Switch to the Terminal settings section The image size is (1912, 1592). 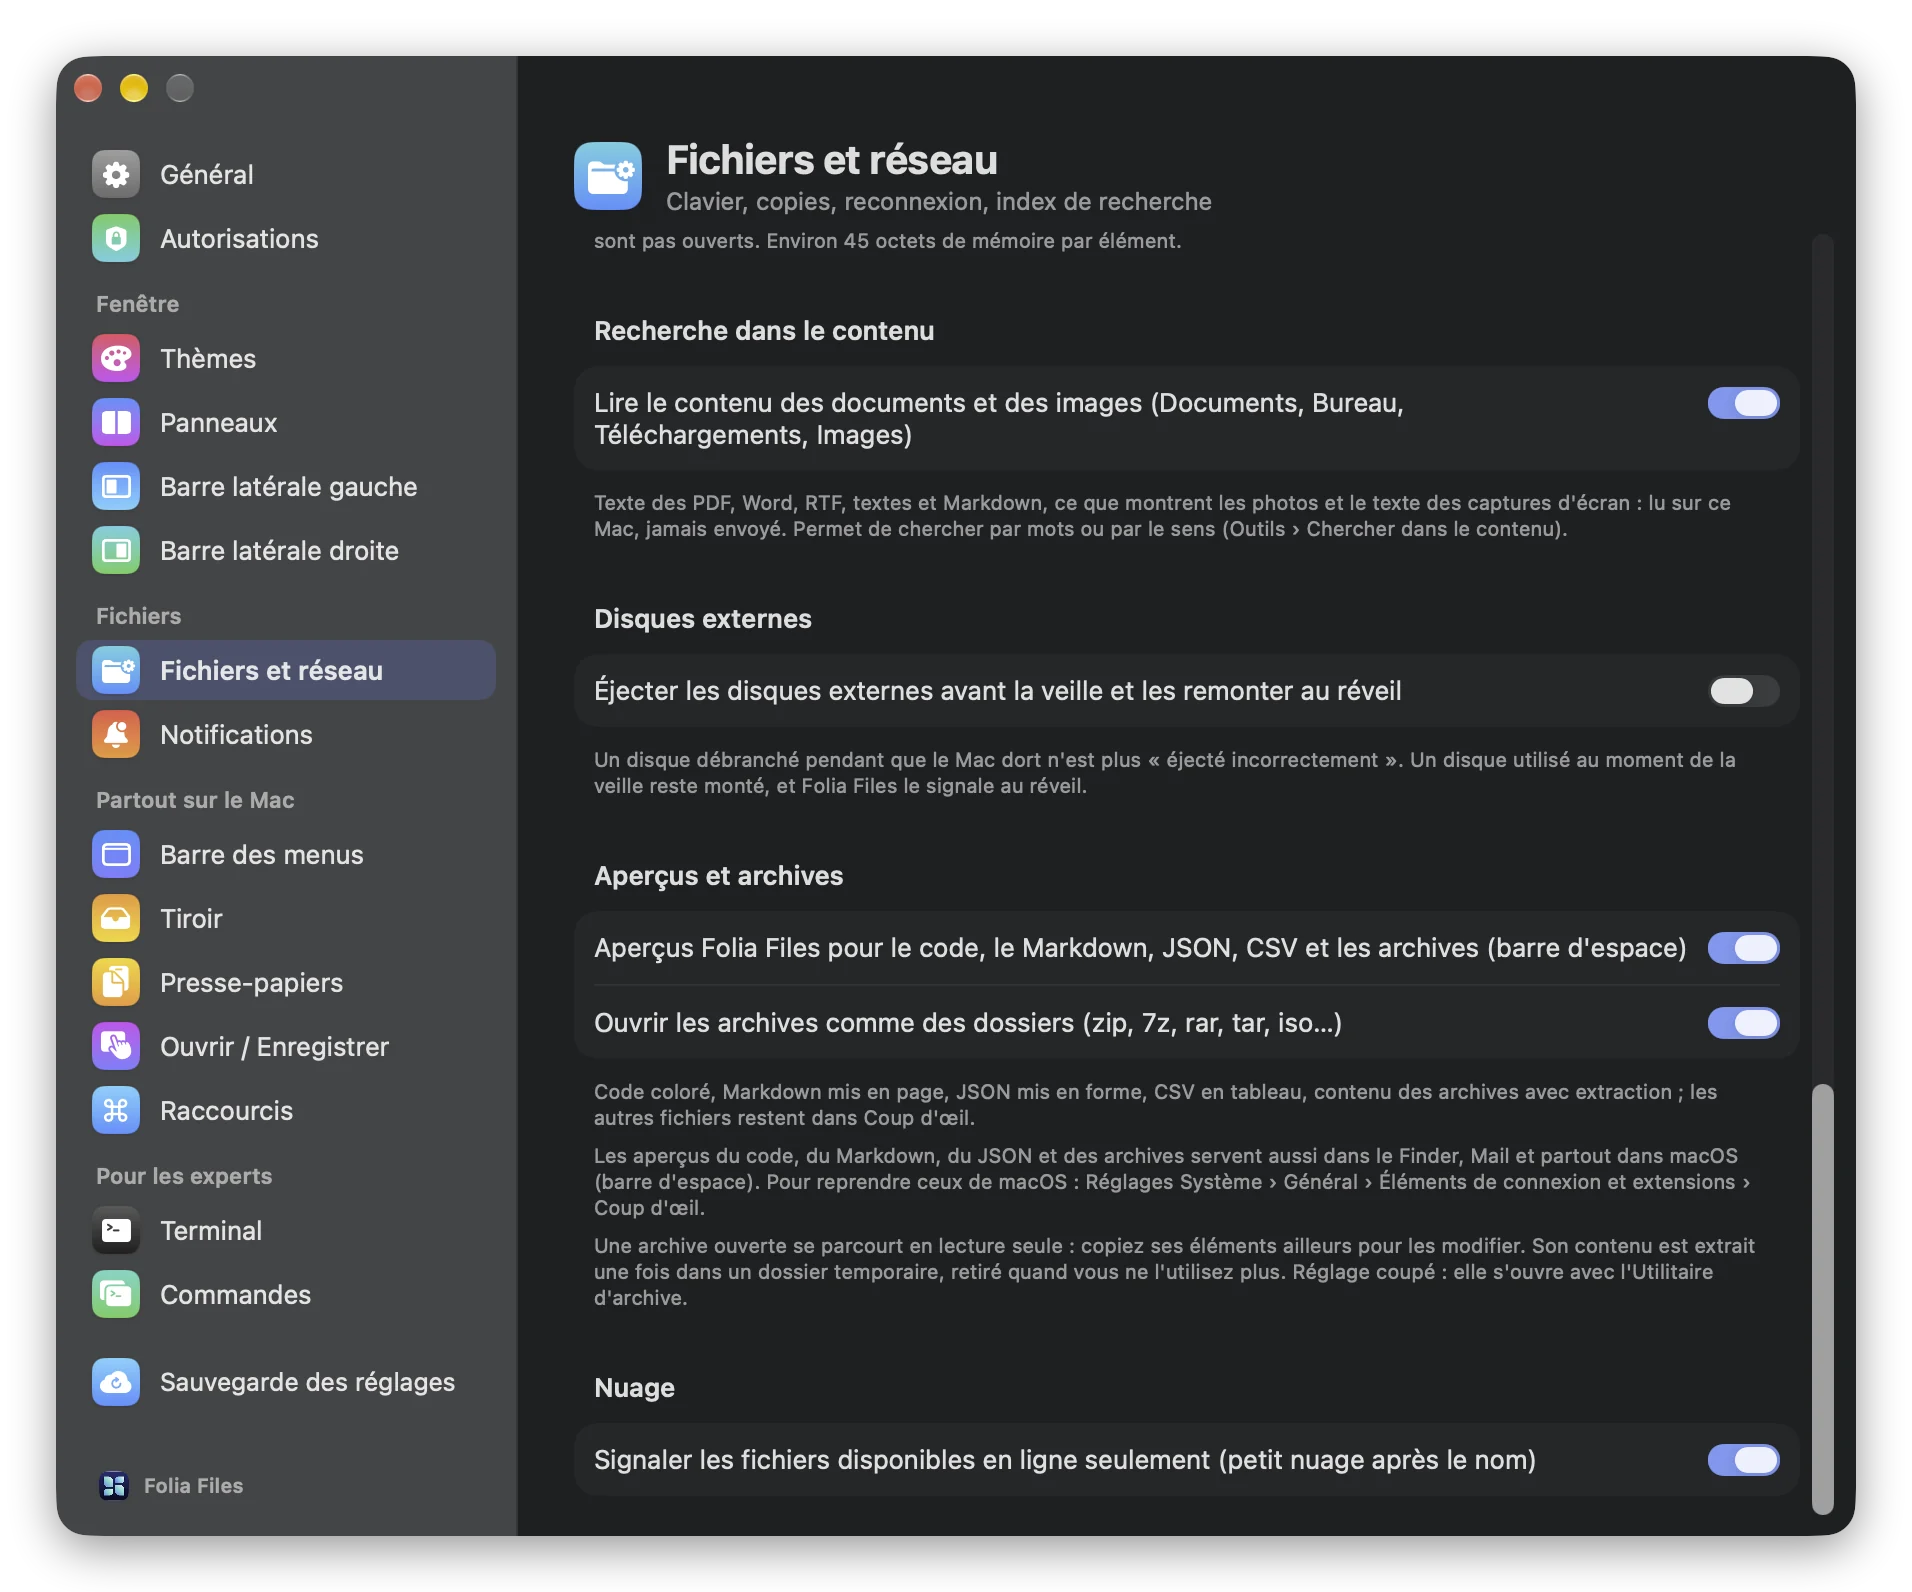(x=286, y=1231)
